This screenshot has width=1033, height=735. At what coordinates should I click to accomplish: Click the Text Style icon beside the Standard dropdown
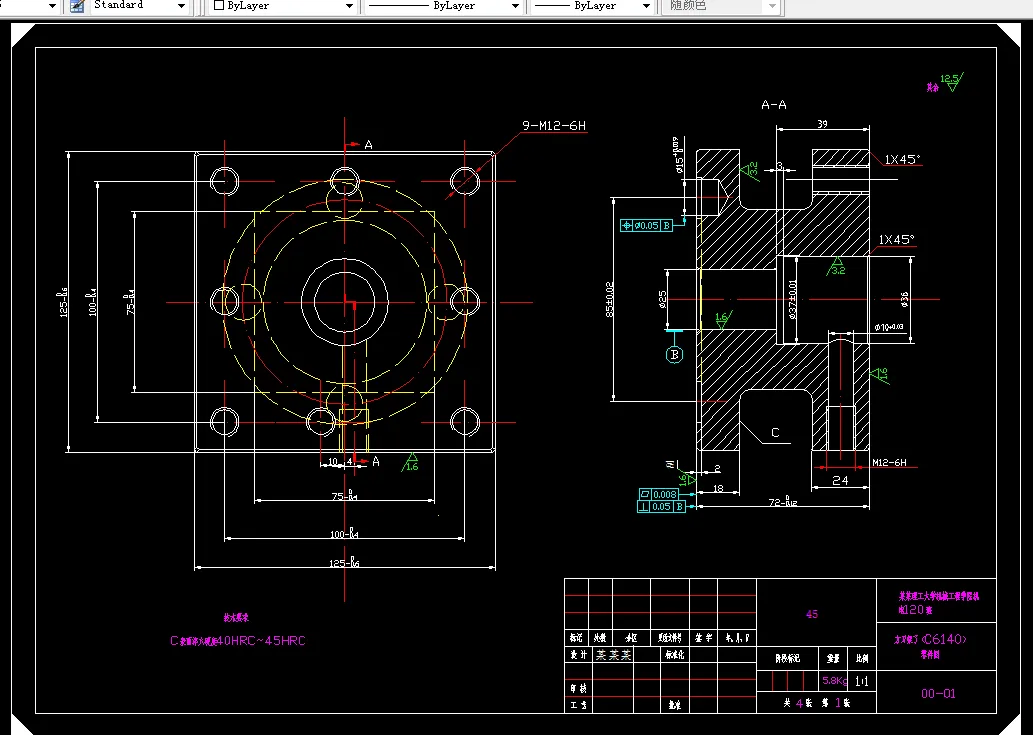pos(75,6)
